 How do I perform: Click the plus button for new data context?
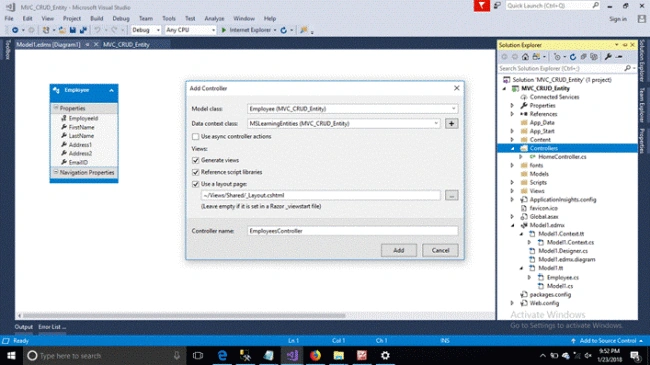click(451, 124)
